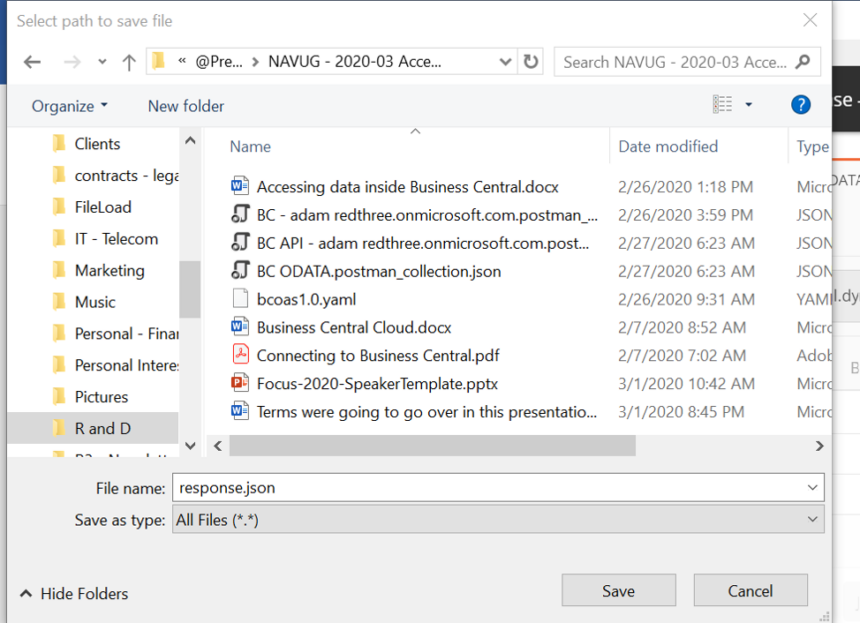This screenshot has height=623, width=860.
Task: Refresh the current folder view
Action: point(530,61)
